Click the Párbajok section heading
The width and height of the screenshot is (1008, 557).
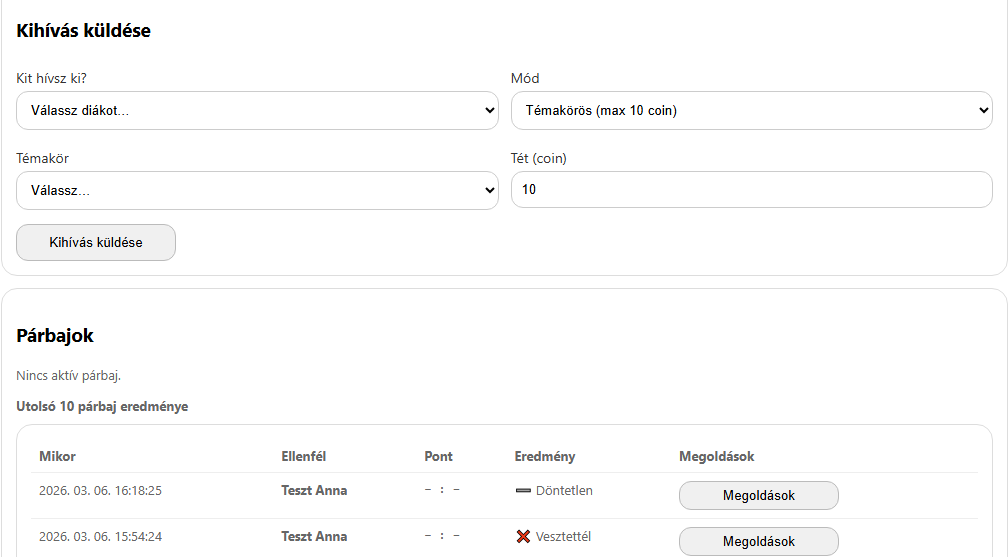click(55, 336)
